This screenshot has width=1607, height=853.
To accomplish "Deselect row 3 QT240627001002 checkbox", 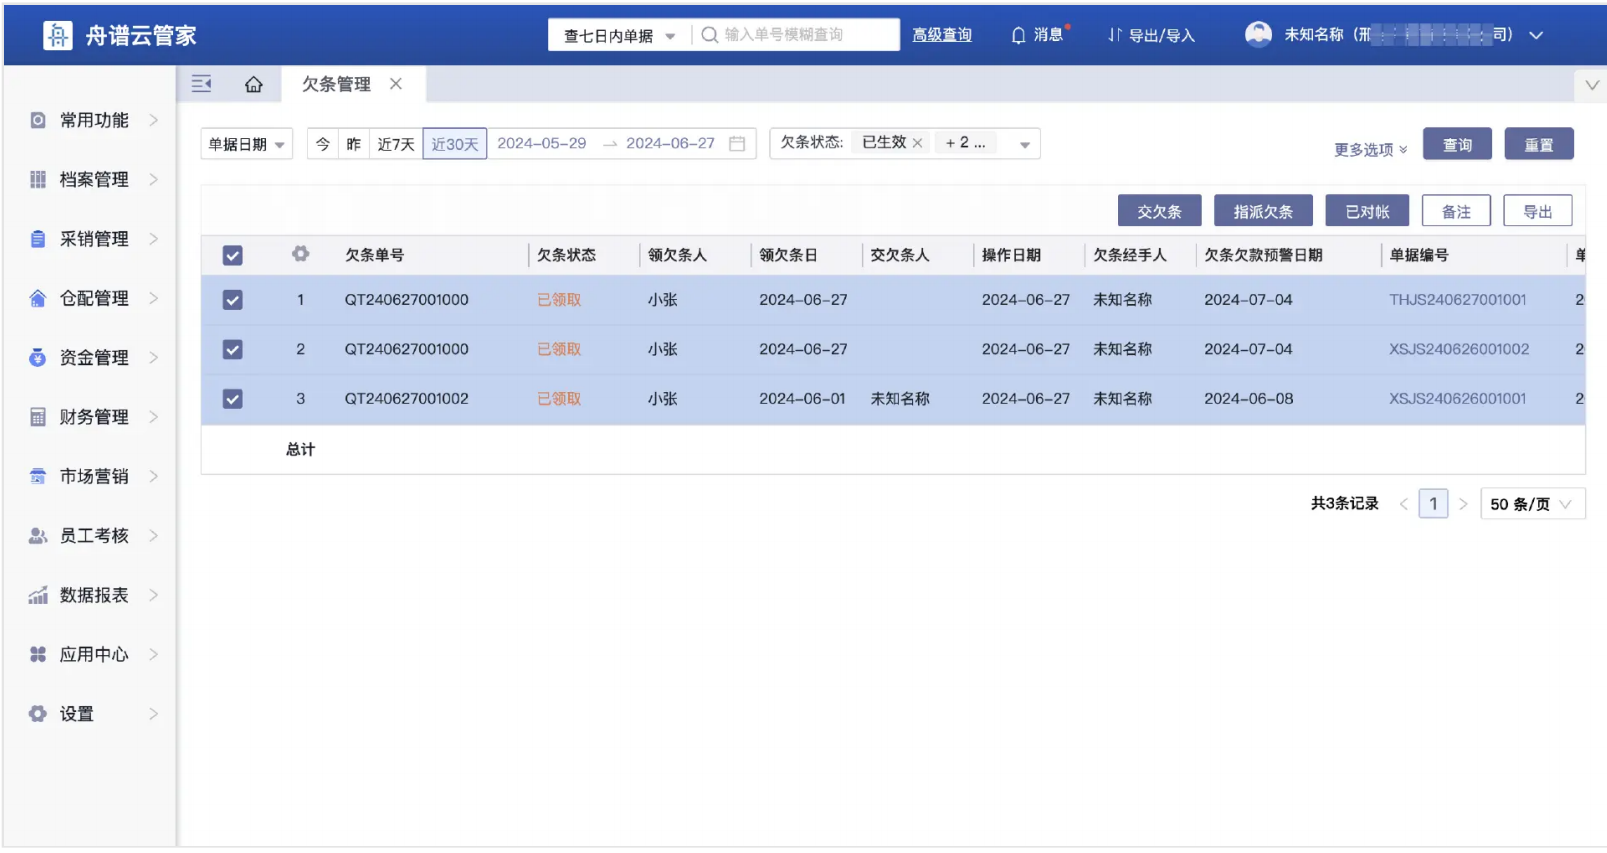I will click(x=233, y=399).
